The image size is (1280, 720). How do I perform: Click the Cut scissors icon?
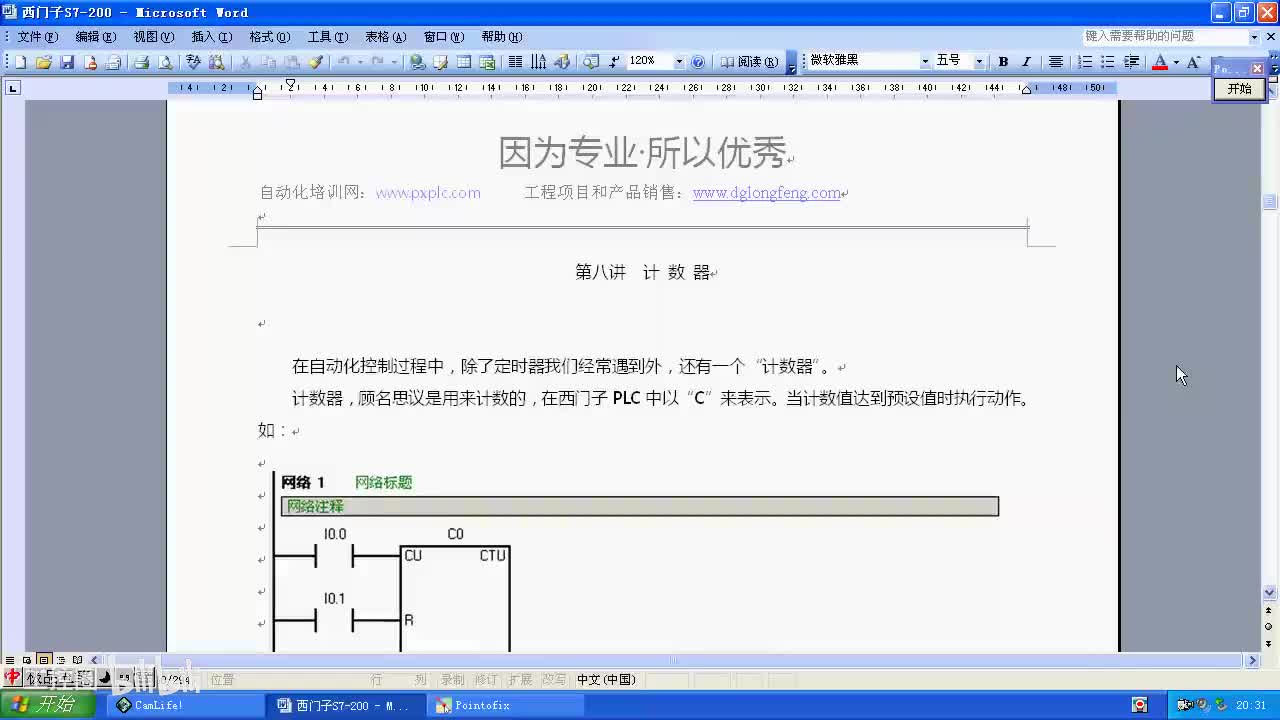point(245,62)
